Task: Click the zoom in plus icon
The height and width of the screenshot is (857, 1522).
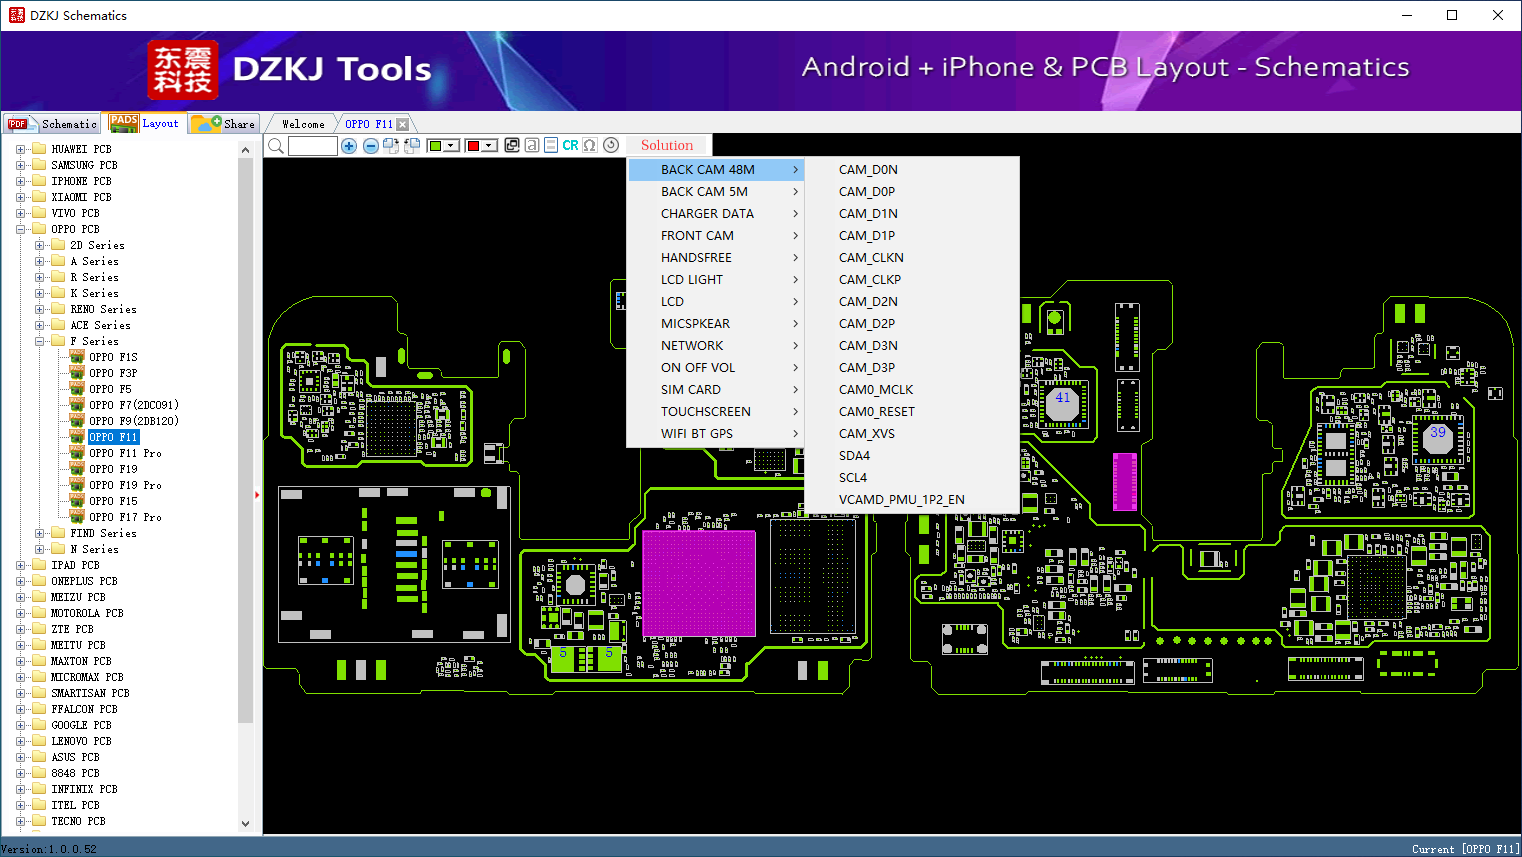Action: (x=349, y=146)
